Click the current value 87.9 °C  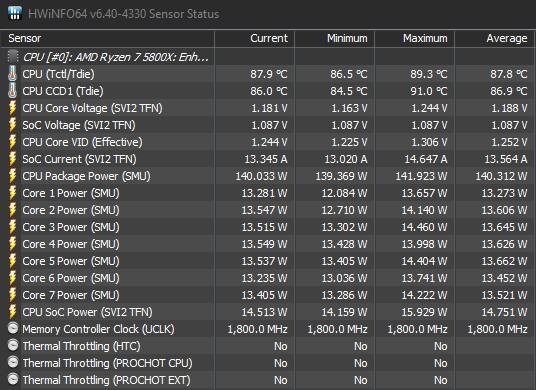click(269, 74)
